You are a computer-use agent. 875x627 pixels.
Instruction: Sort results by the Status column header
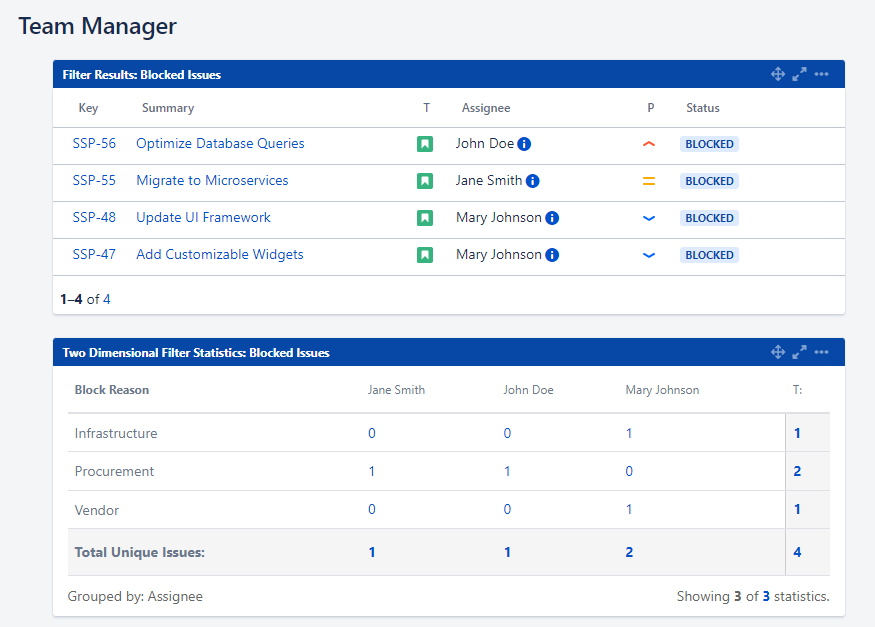(x=702, y=108)
